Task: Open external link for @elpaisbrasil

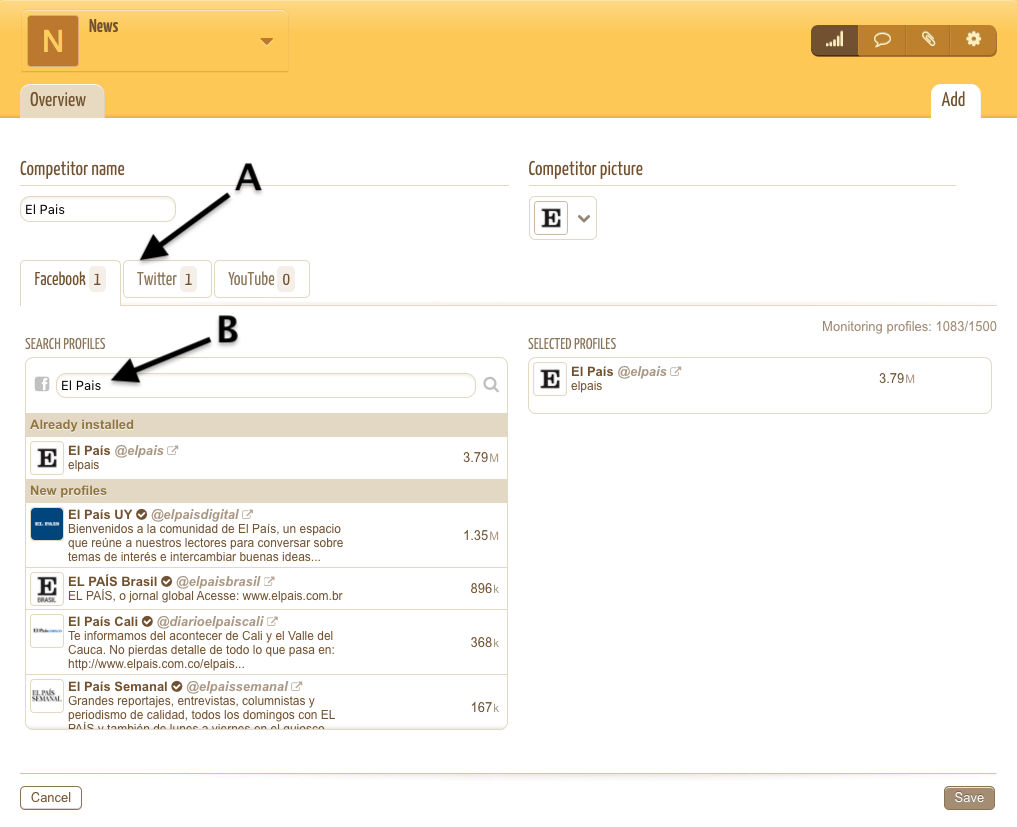Action: 269,582
